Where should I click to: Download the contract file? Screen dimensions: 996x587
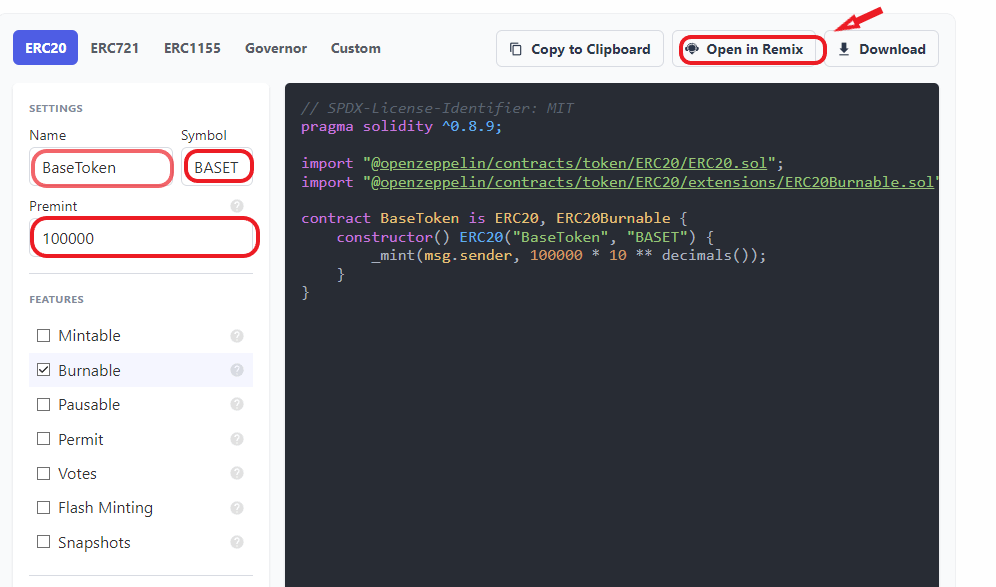[x=881, y=49]
